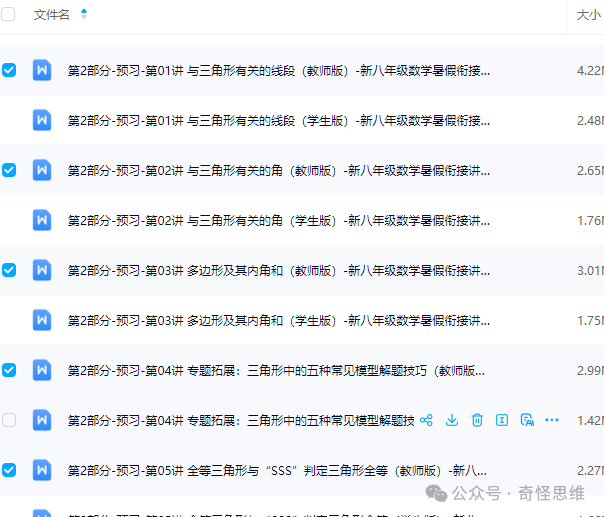Click the 文件名 column header
This screenshot has height=517, width=604.
pyautogui.click(x=51, y=15)
